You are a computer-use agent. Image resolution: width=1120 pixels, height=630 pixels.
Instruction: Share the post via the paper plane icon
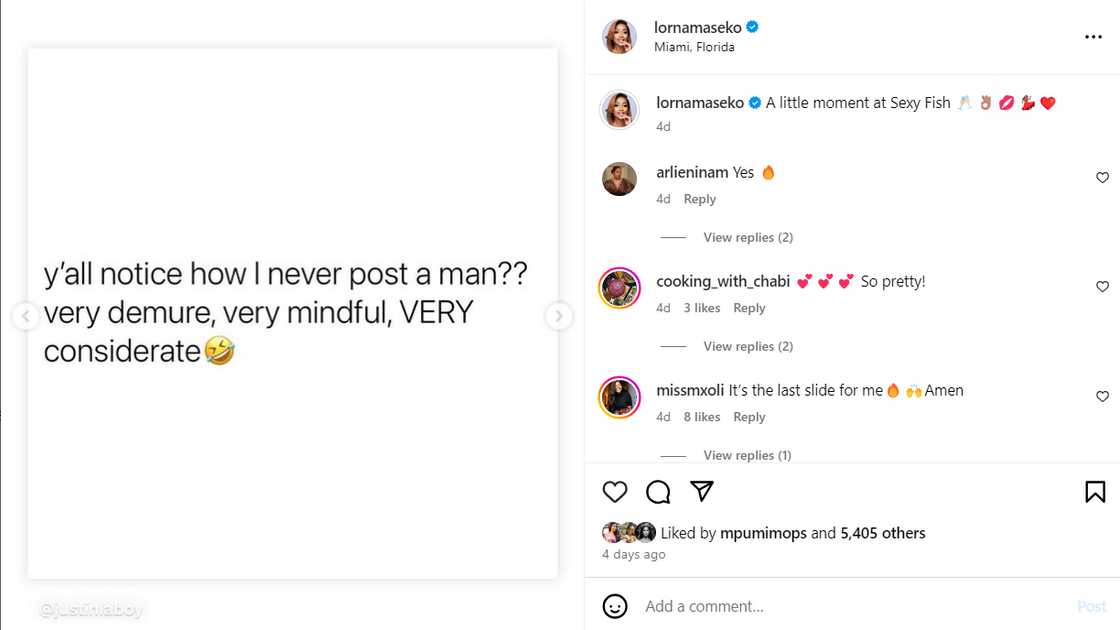(x=702, y=491)
